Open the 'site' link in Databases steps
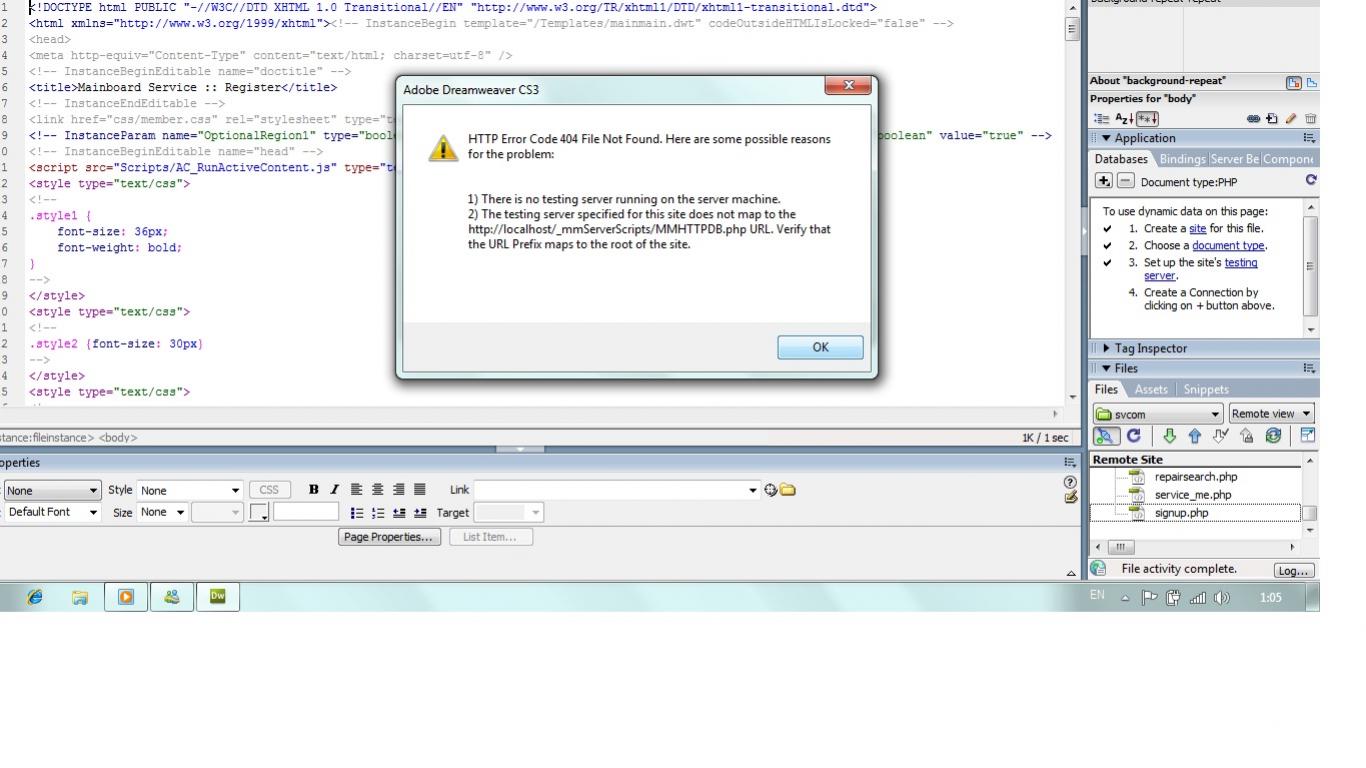 click(1197, 229)
